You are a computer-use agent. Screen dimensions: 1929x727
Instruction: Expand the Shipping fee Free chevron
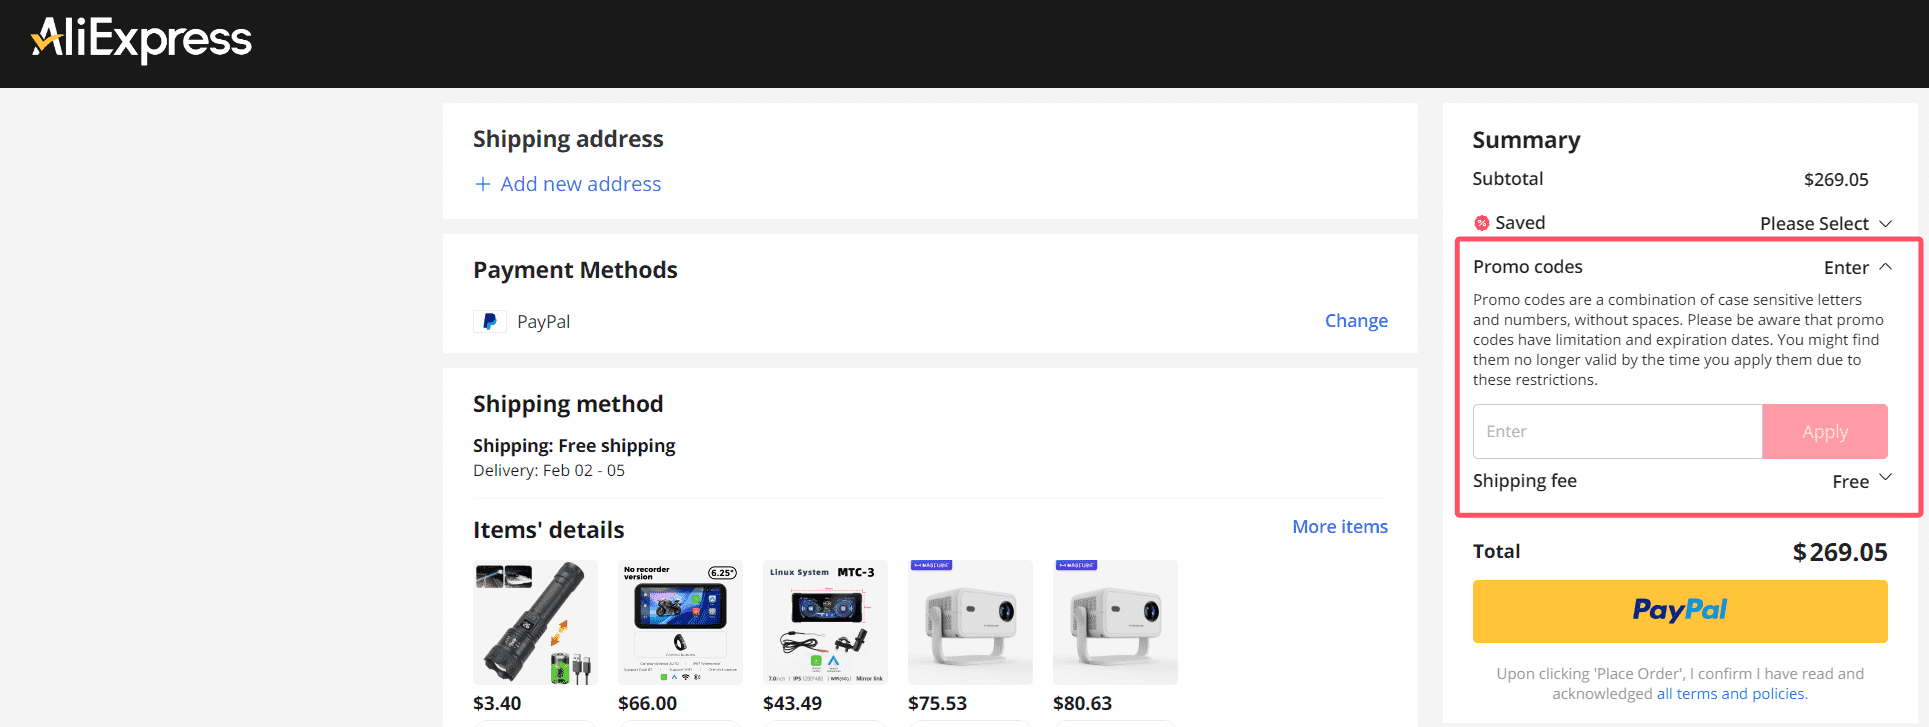click(x=1886, y=478)
